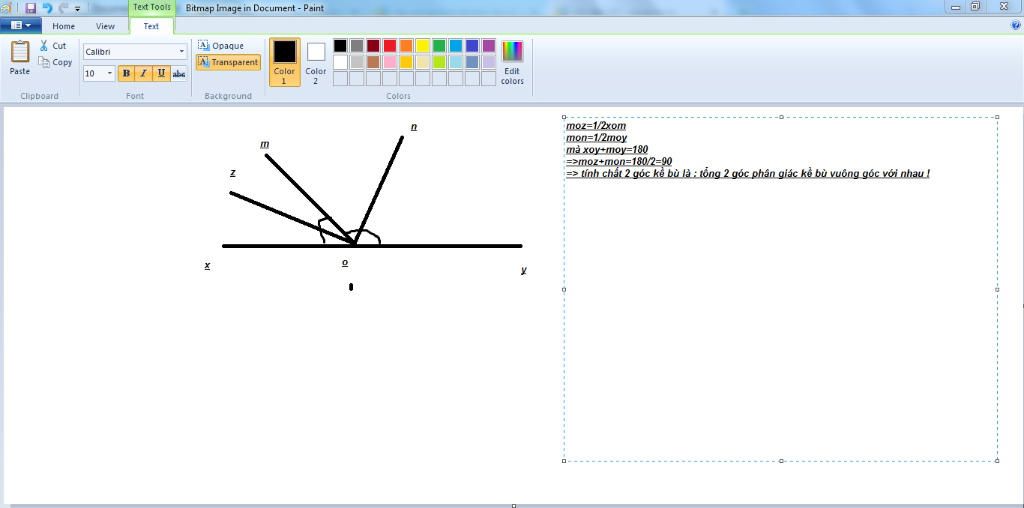The height and width of the screenshot is (508, 1024).
Task: Undo the last action
Action: click(47, 8)
